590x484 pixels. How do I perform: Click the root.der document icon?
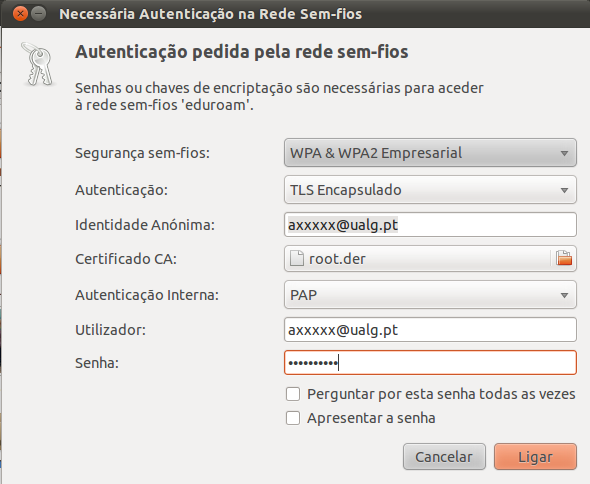(x=297, y=259)
